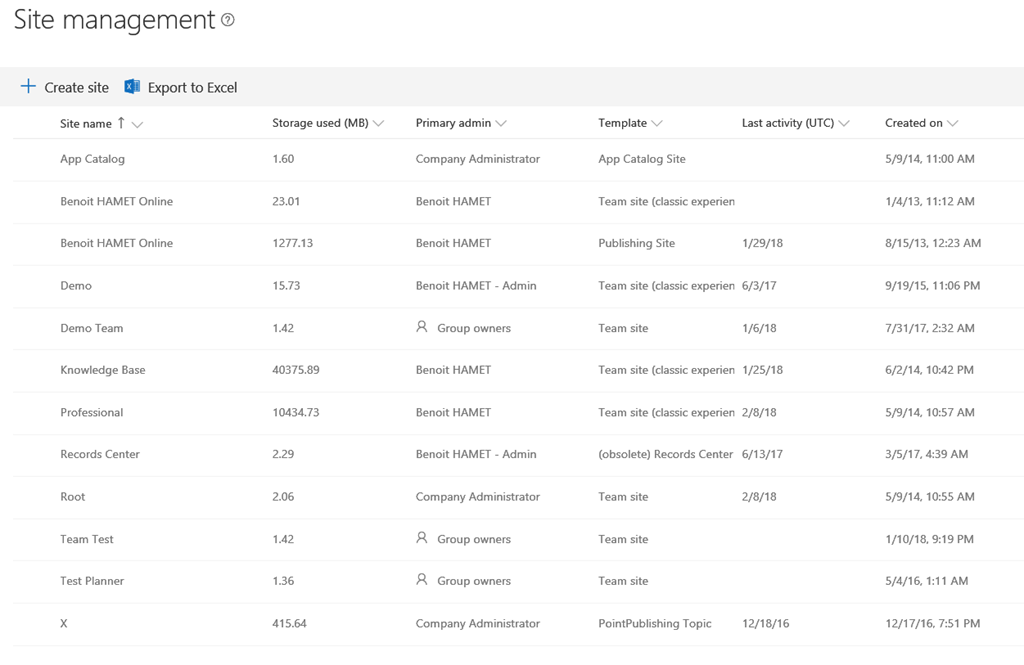Select the App Catalog site row
The height and width of the screenshot is (665, 1024).
[x=92, y=159]
